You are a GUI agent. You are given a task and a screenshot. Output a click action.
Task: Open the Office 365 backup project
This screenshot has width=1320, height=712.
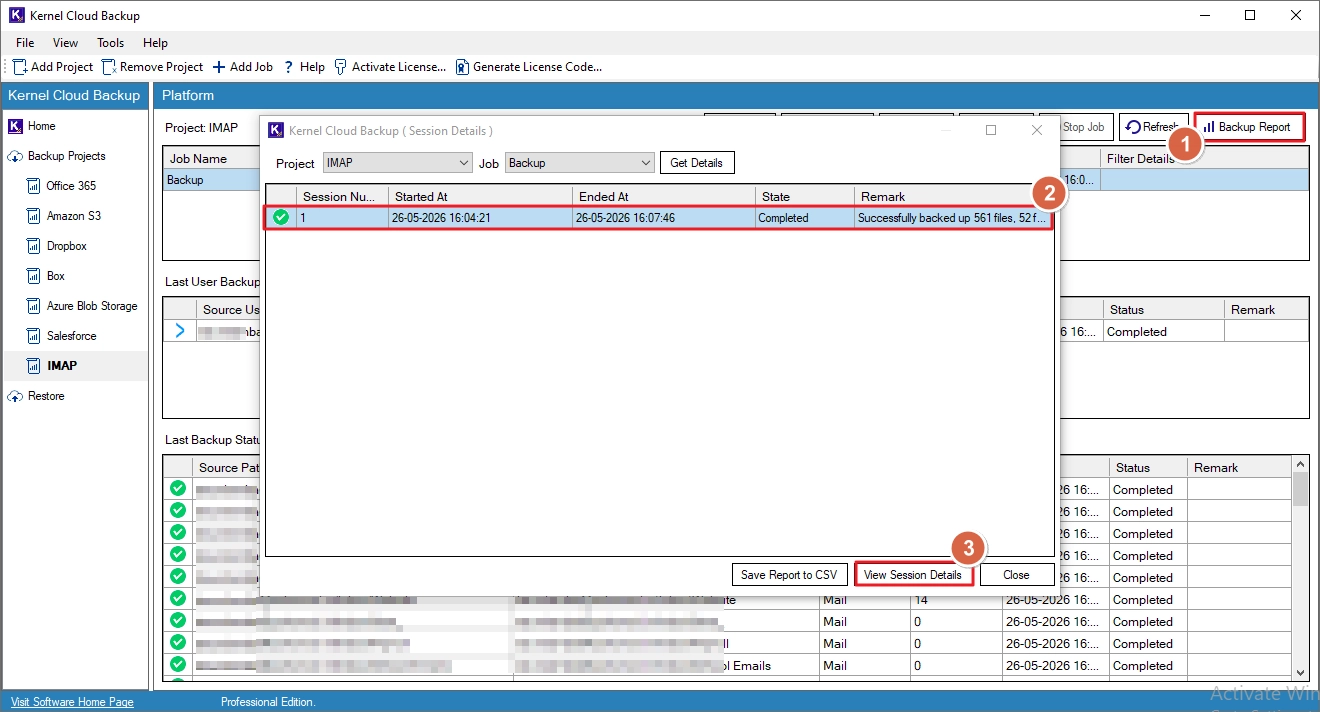(x=71, y=186)
